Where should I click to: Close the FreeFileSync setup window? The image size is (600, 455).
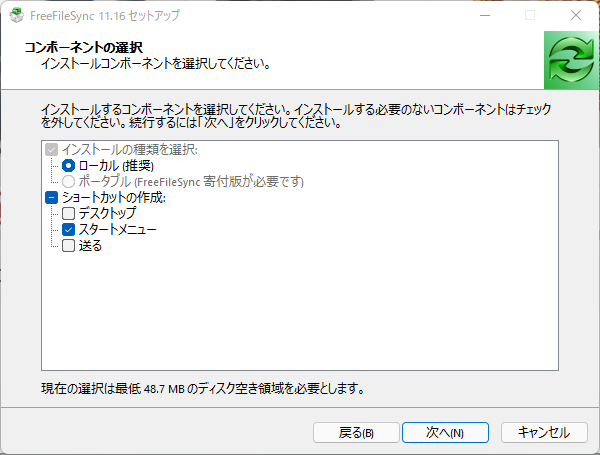point(576,15)
